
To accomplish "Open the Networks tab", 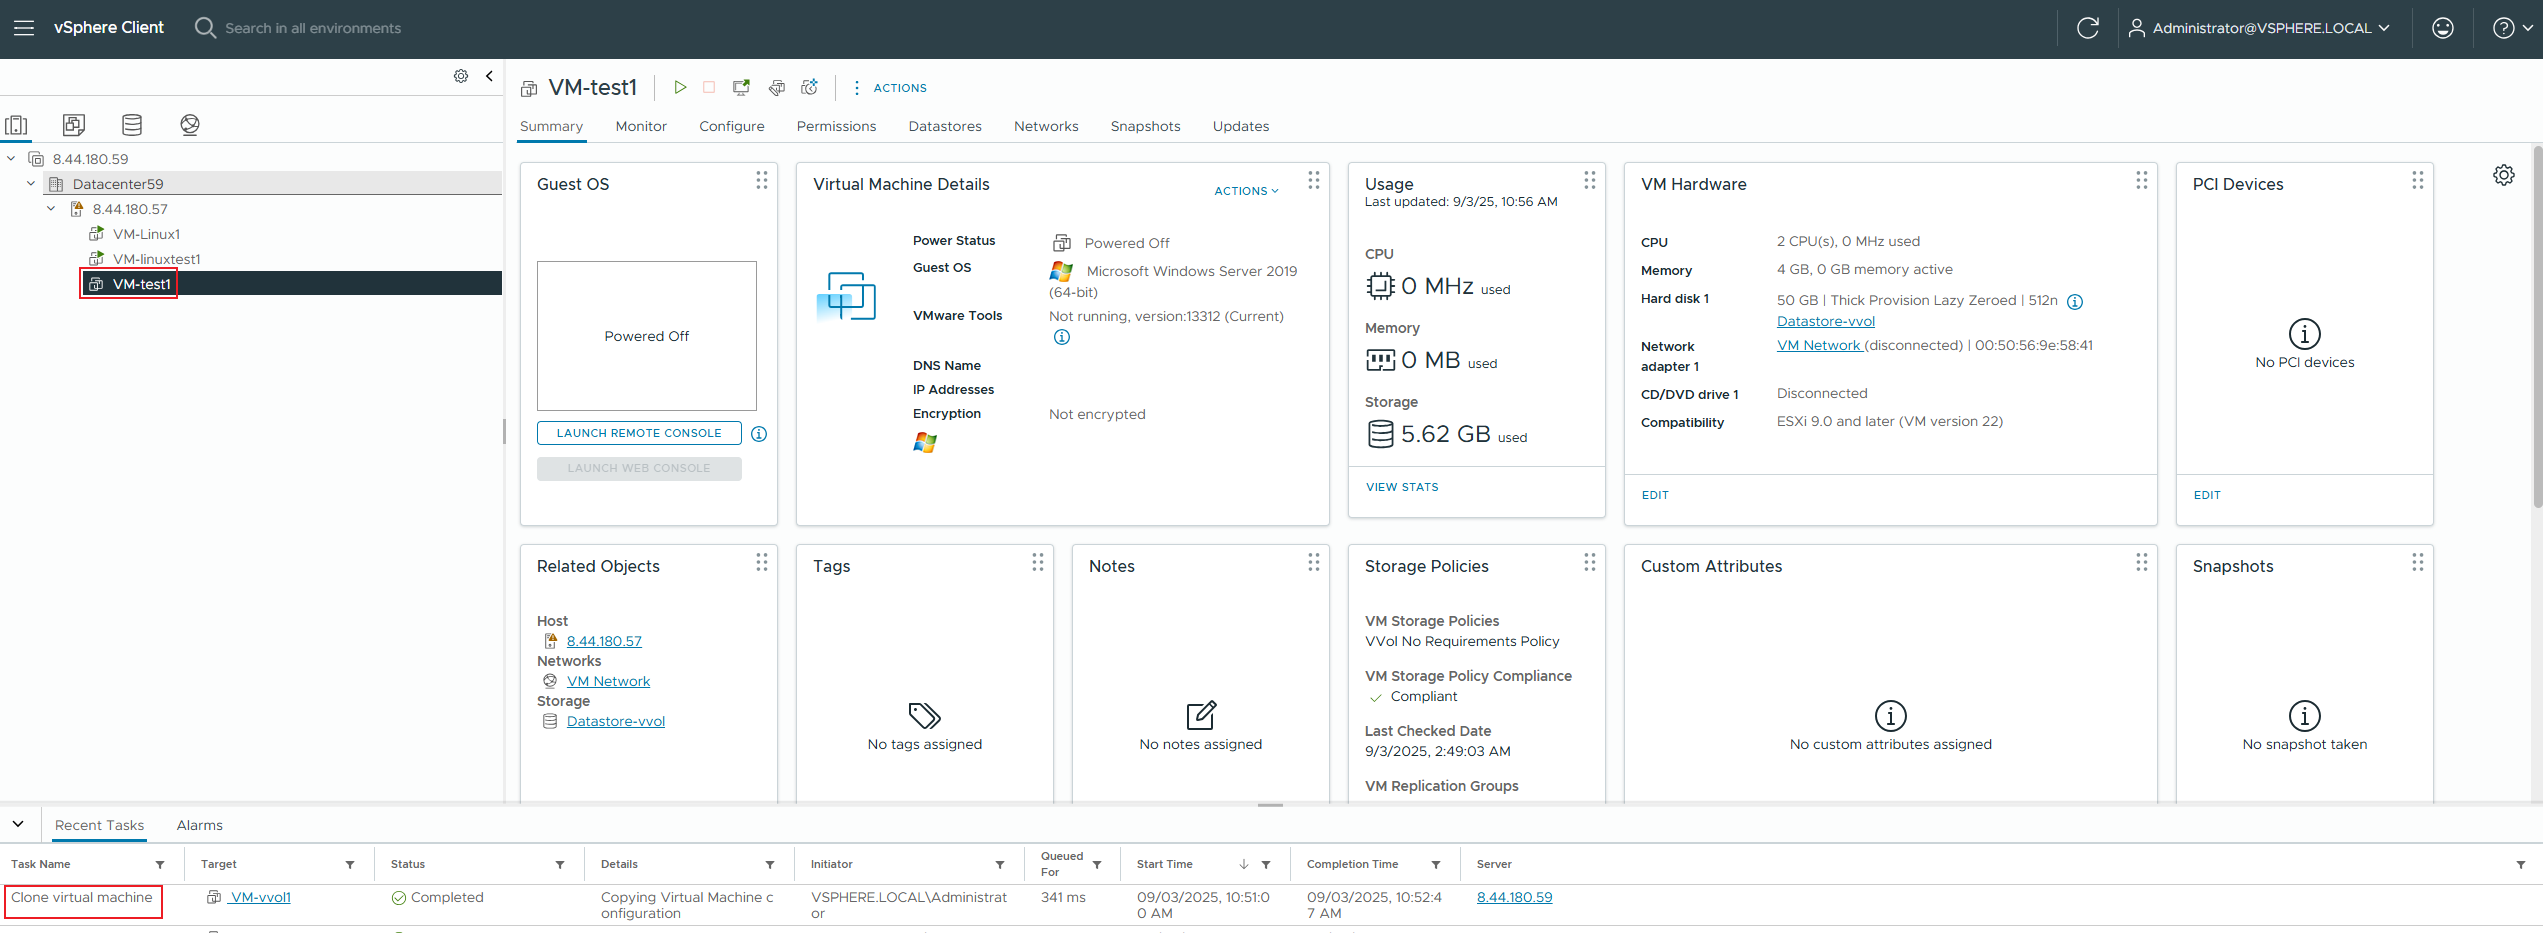I will tap(1046, 126).
